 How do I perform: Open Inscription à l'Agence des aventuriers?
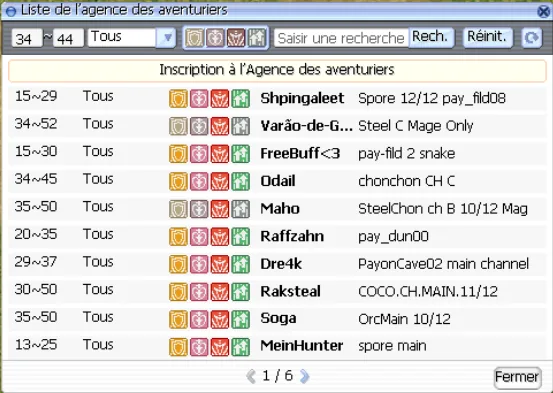pyautogui.click(x=277, y=70)
